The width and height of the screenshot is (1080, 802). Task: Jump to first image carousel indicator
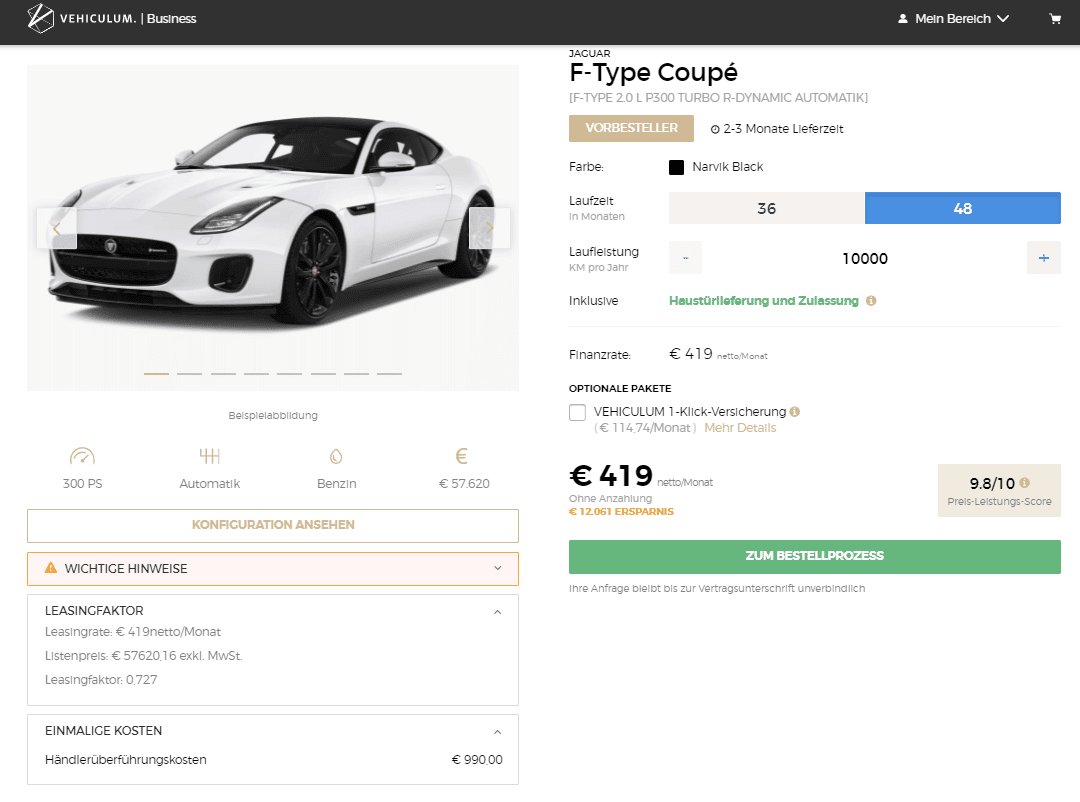click(x=156, y=373)
